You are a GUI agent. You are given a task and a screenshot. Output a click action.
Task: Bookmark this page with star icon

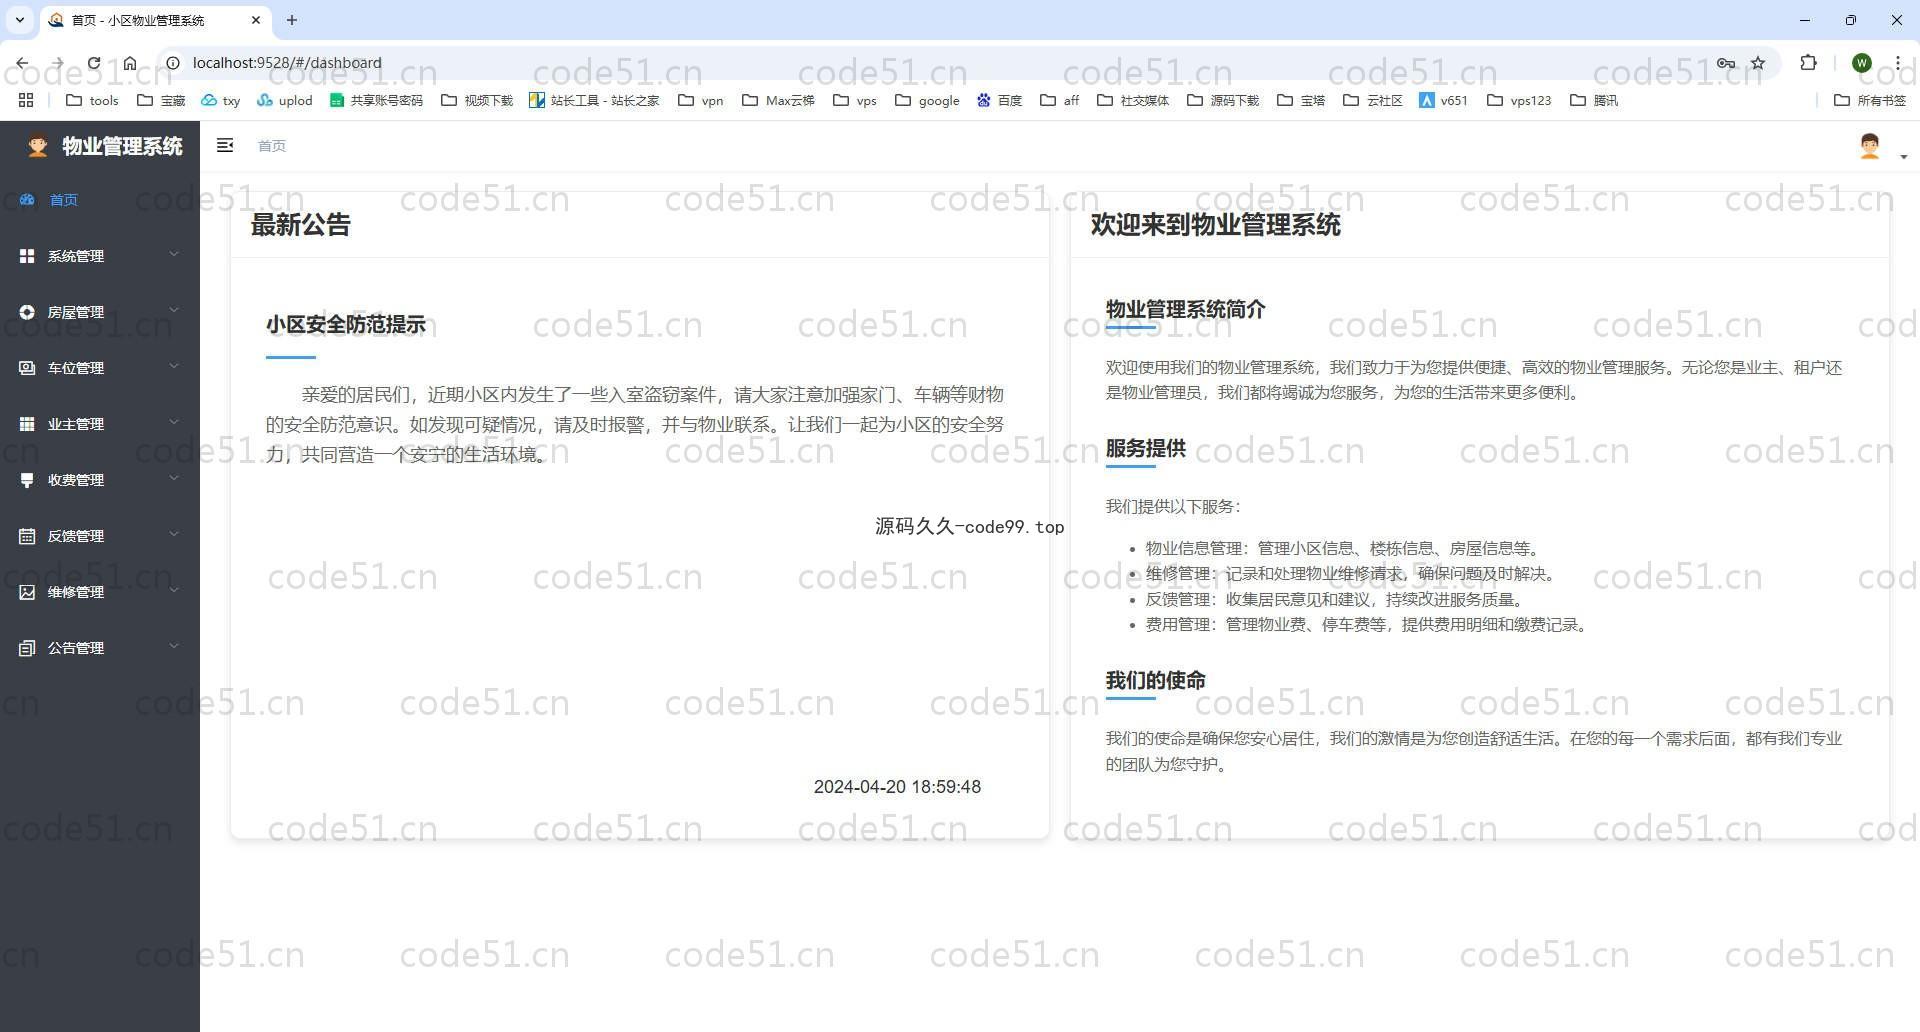pos(1758,63)
